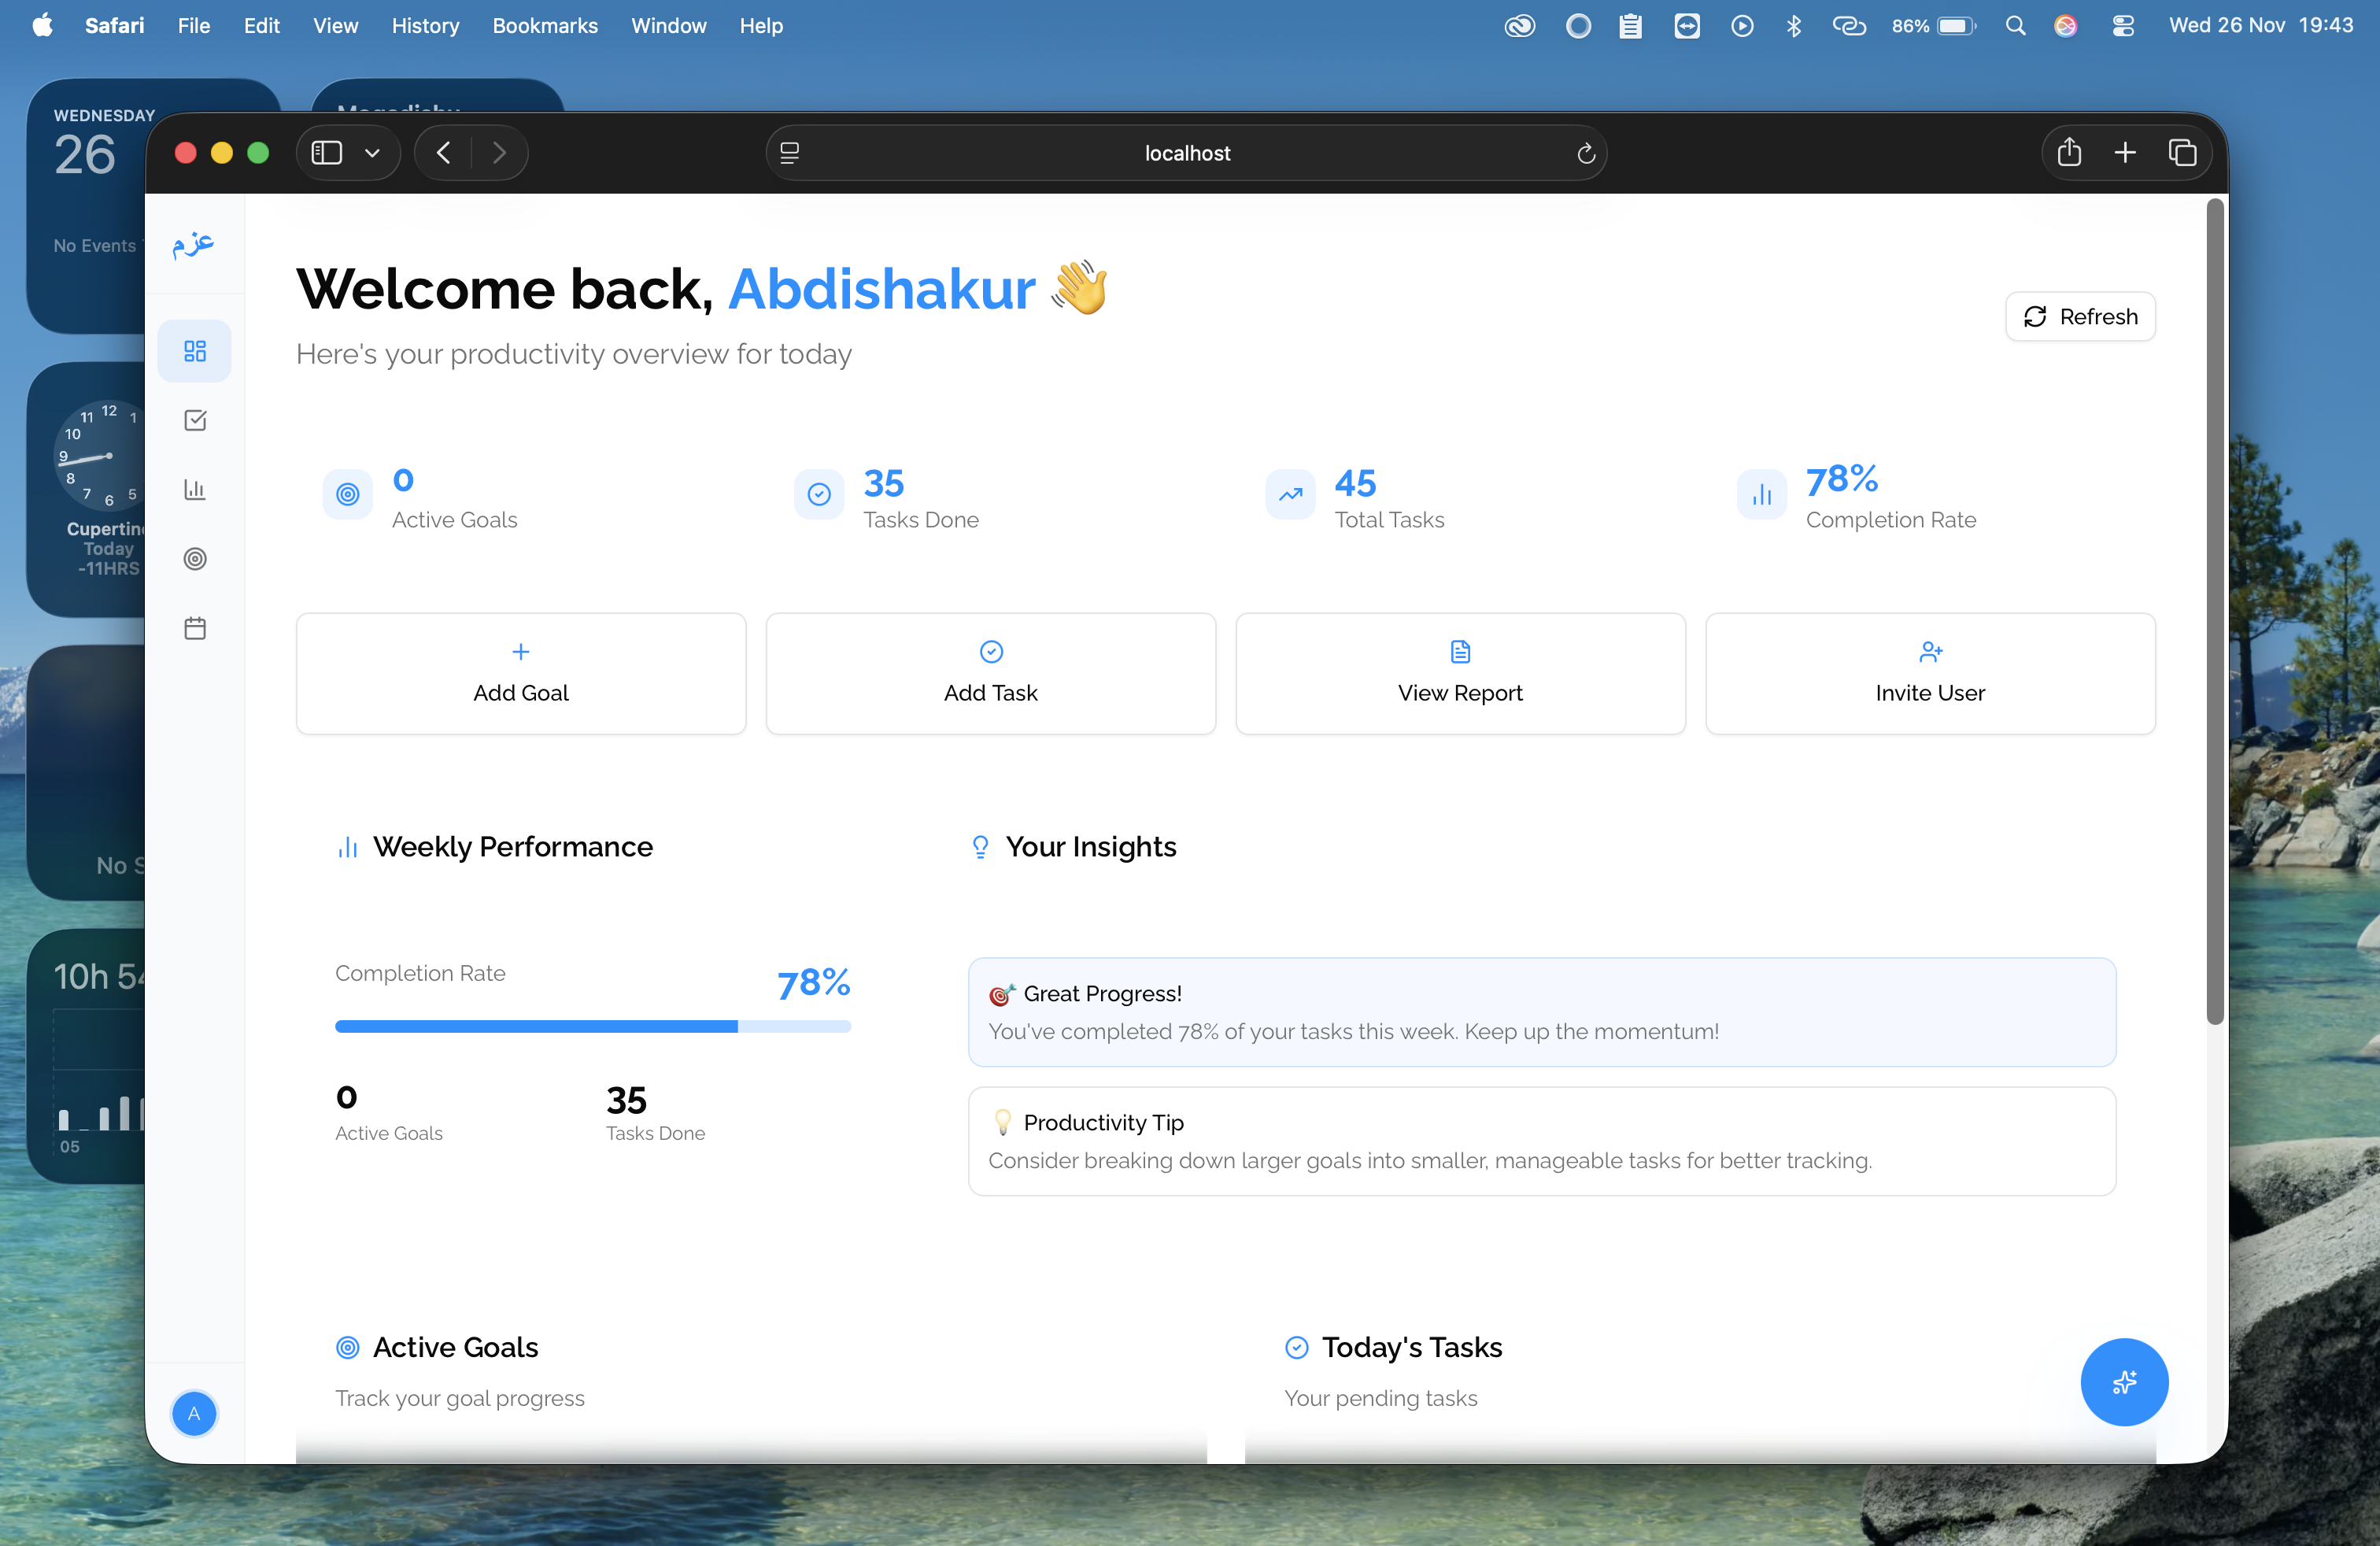The height and width of the screenshot is (1546, 2380).
Task: Open the Goals target sidebar icon
Action: pos(195,559)
